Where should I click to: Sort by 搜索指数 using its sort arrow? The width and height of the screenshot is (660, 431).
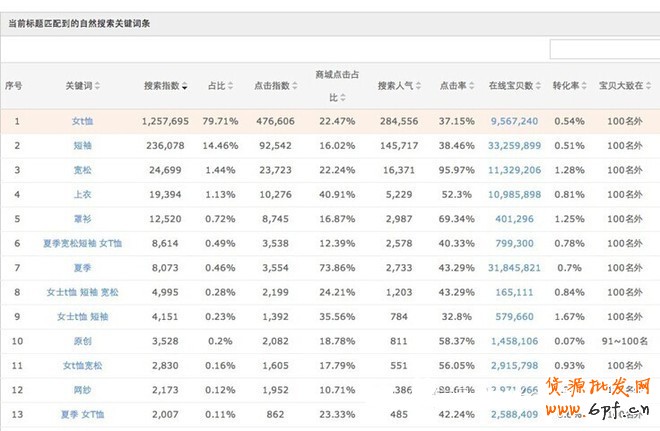click(185, 87)
